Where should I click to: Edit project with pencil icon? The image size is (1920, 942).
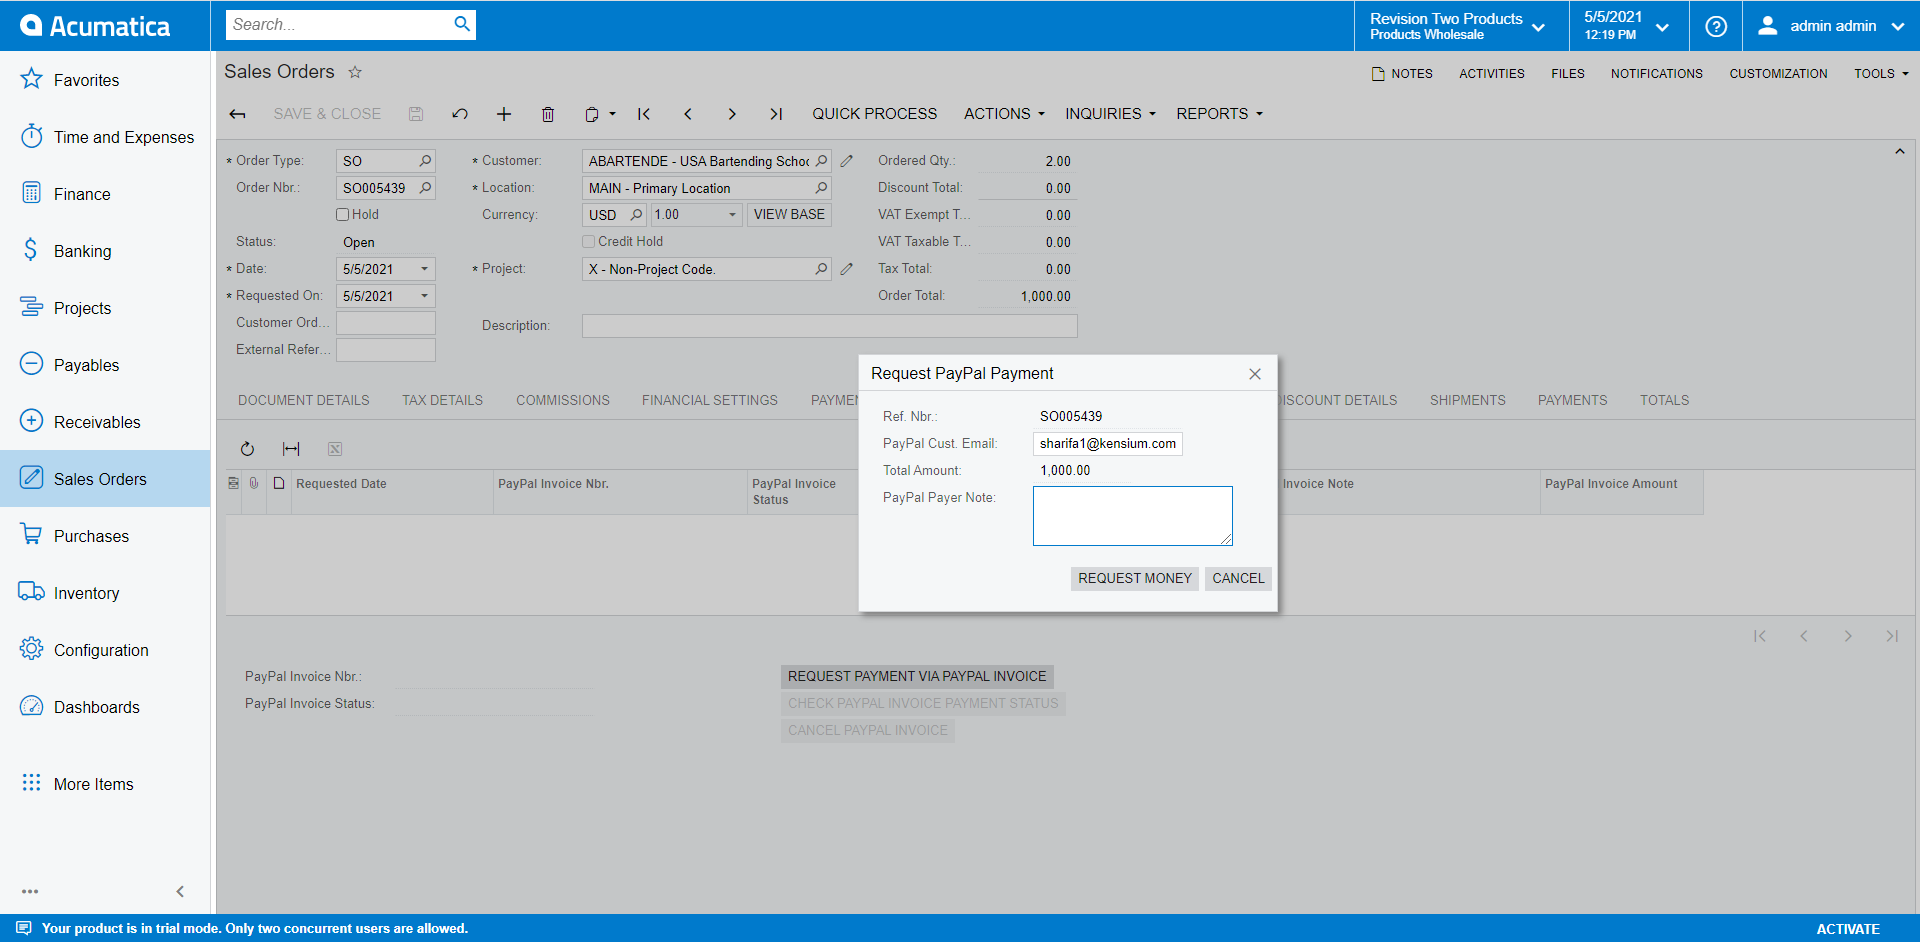(847, 269)
